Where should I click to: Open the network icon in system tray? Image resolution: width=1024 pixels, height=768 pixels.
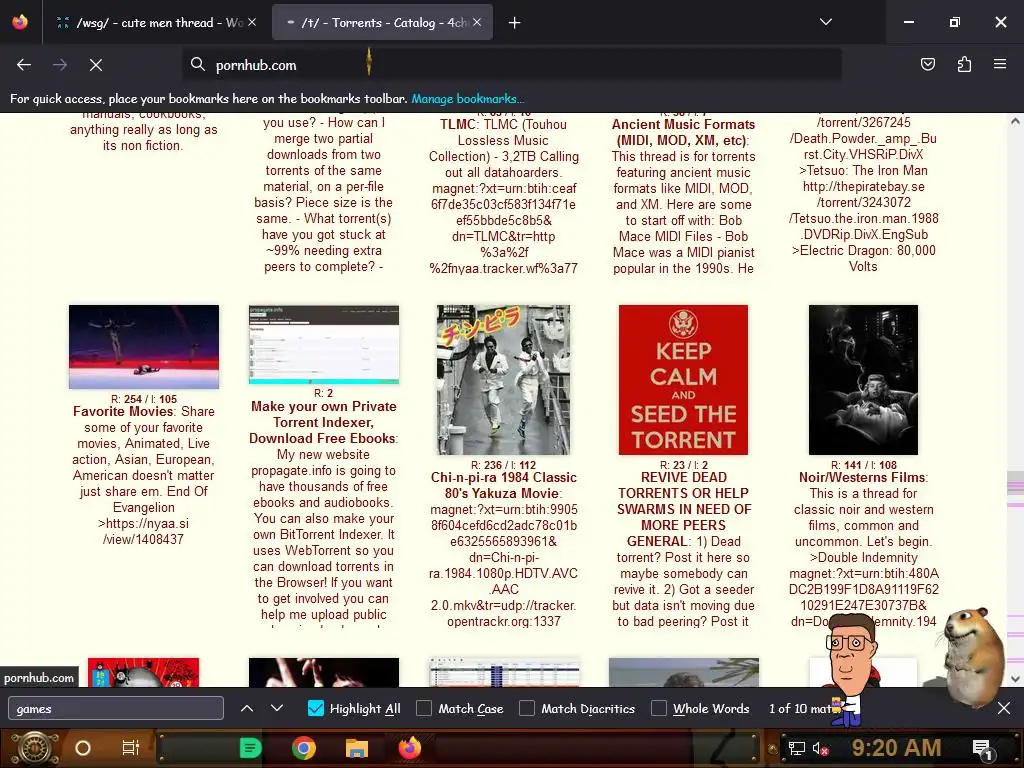[797, 748]
